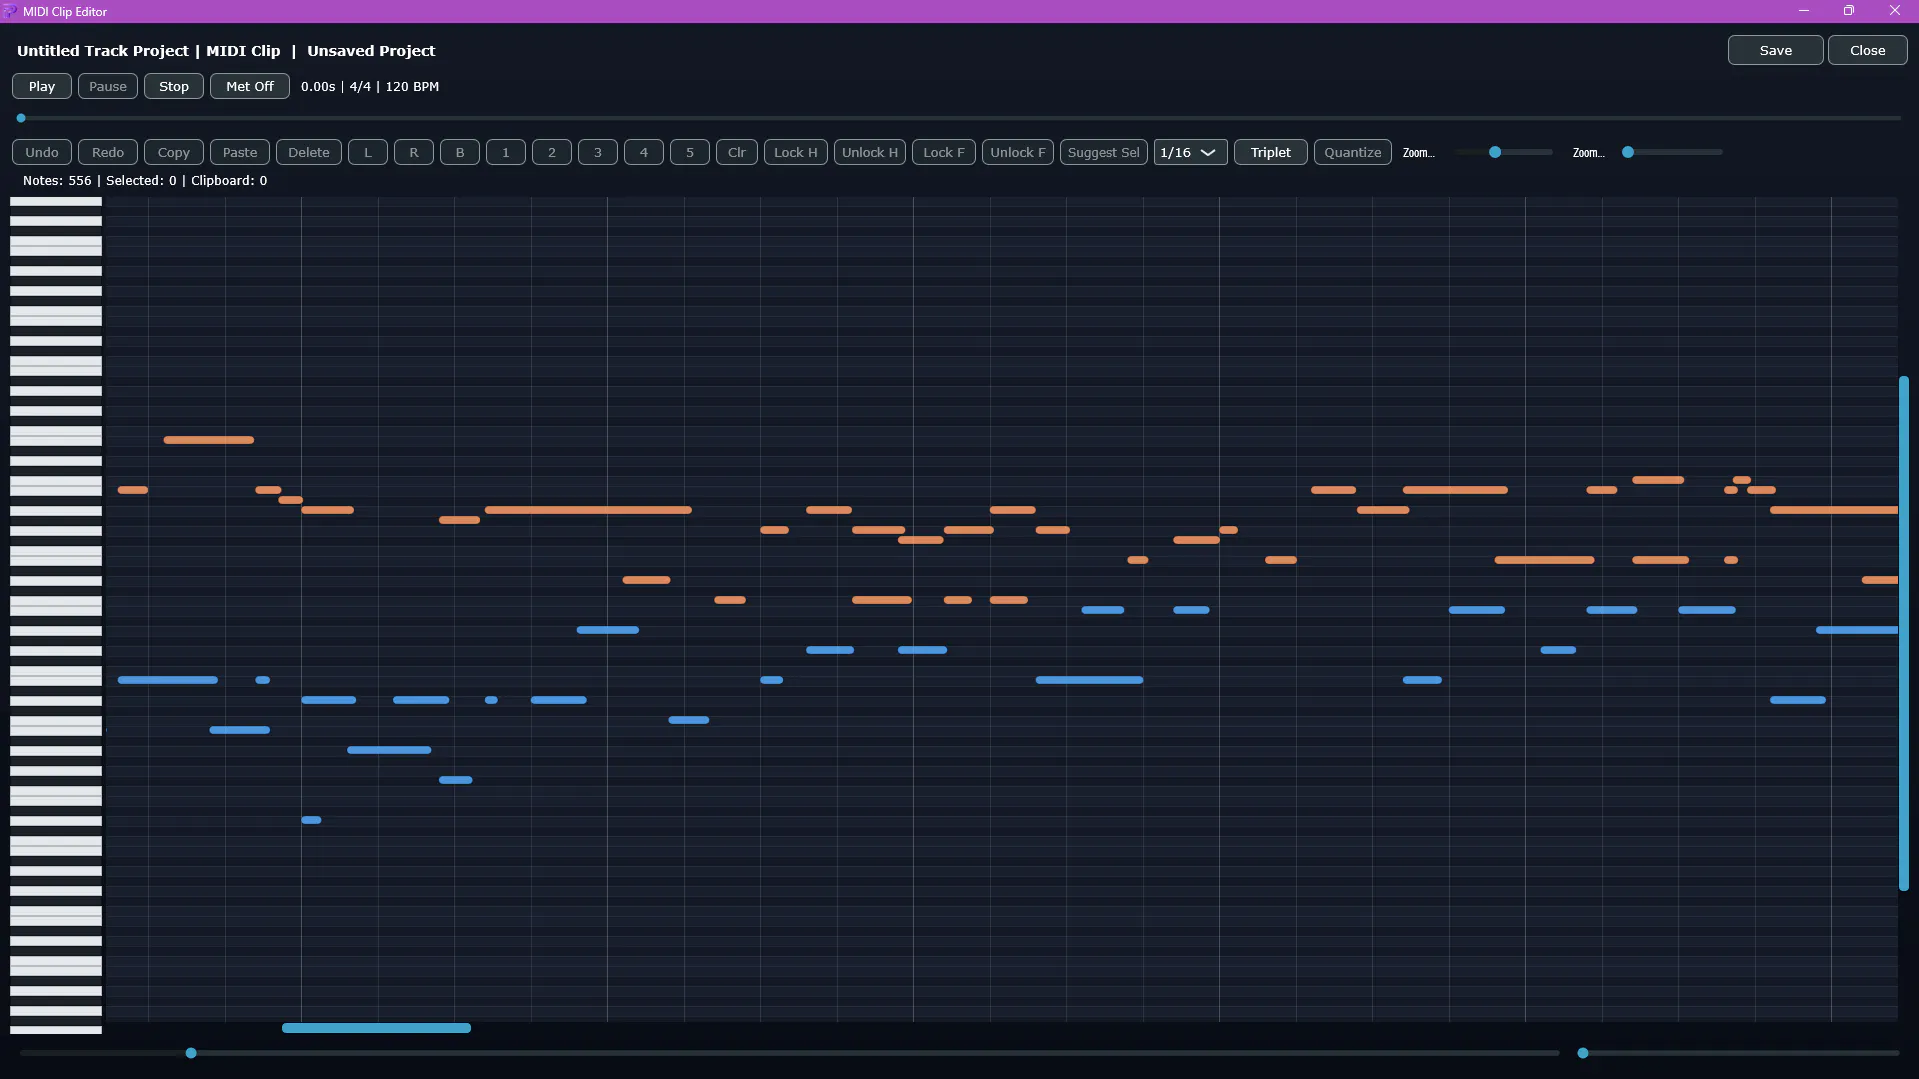Toggle the metronome via Met Off
This screenshot has width=1919, height=1079.
pyautogui.click(x=250, y=86)
